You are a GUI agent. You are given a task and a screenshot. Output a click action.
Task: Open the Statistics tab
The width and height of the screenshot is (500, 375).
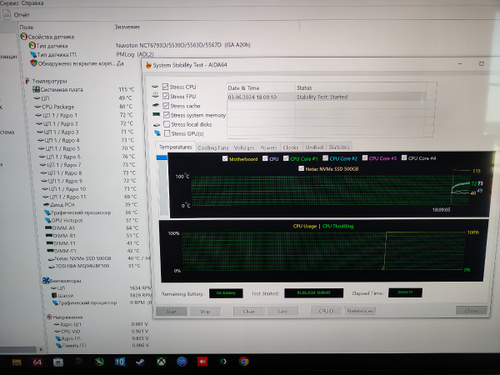click(339, 147)
